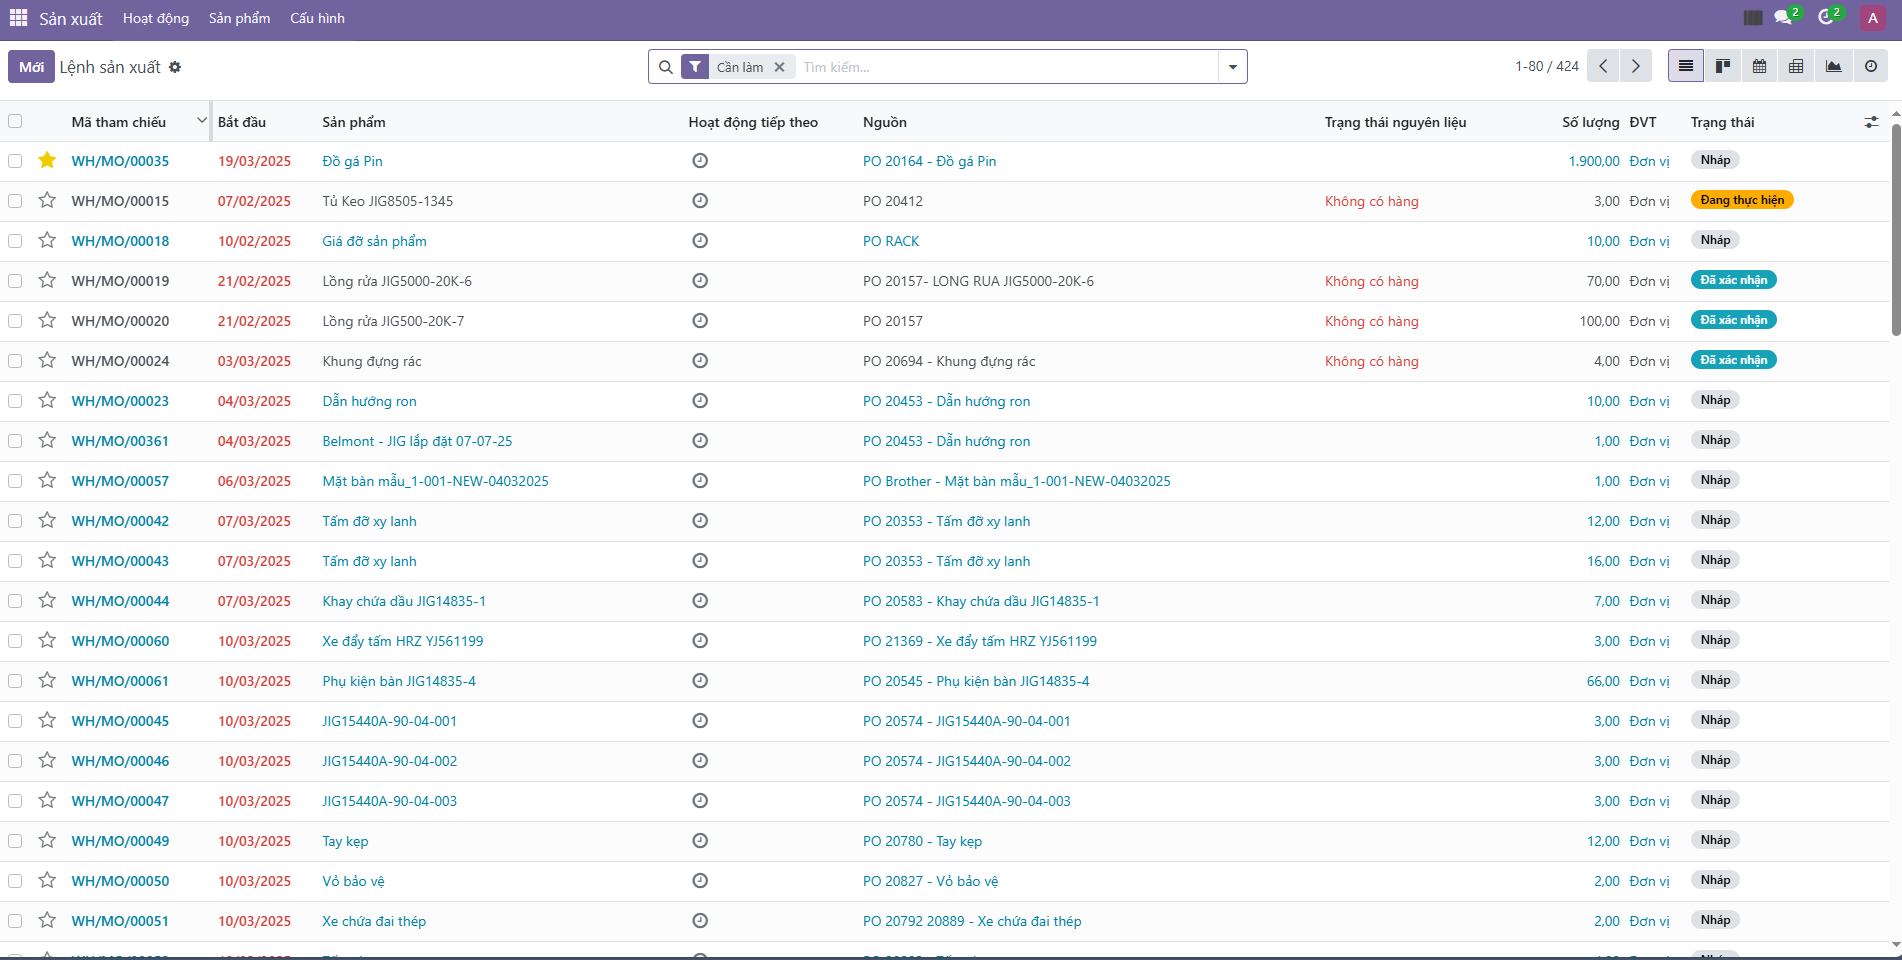The height and width of the screenshot is (960, 1902).
Task: Open optional columns settings toggle
Action: (x=1870, y=122)
